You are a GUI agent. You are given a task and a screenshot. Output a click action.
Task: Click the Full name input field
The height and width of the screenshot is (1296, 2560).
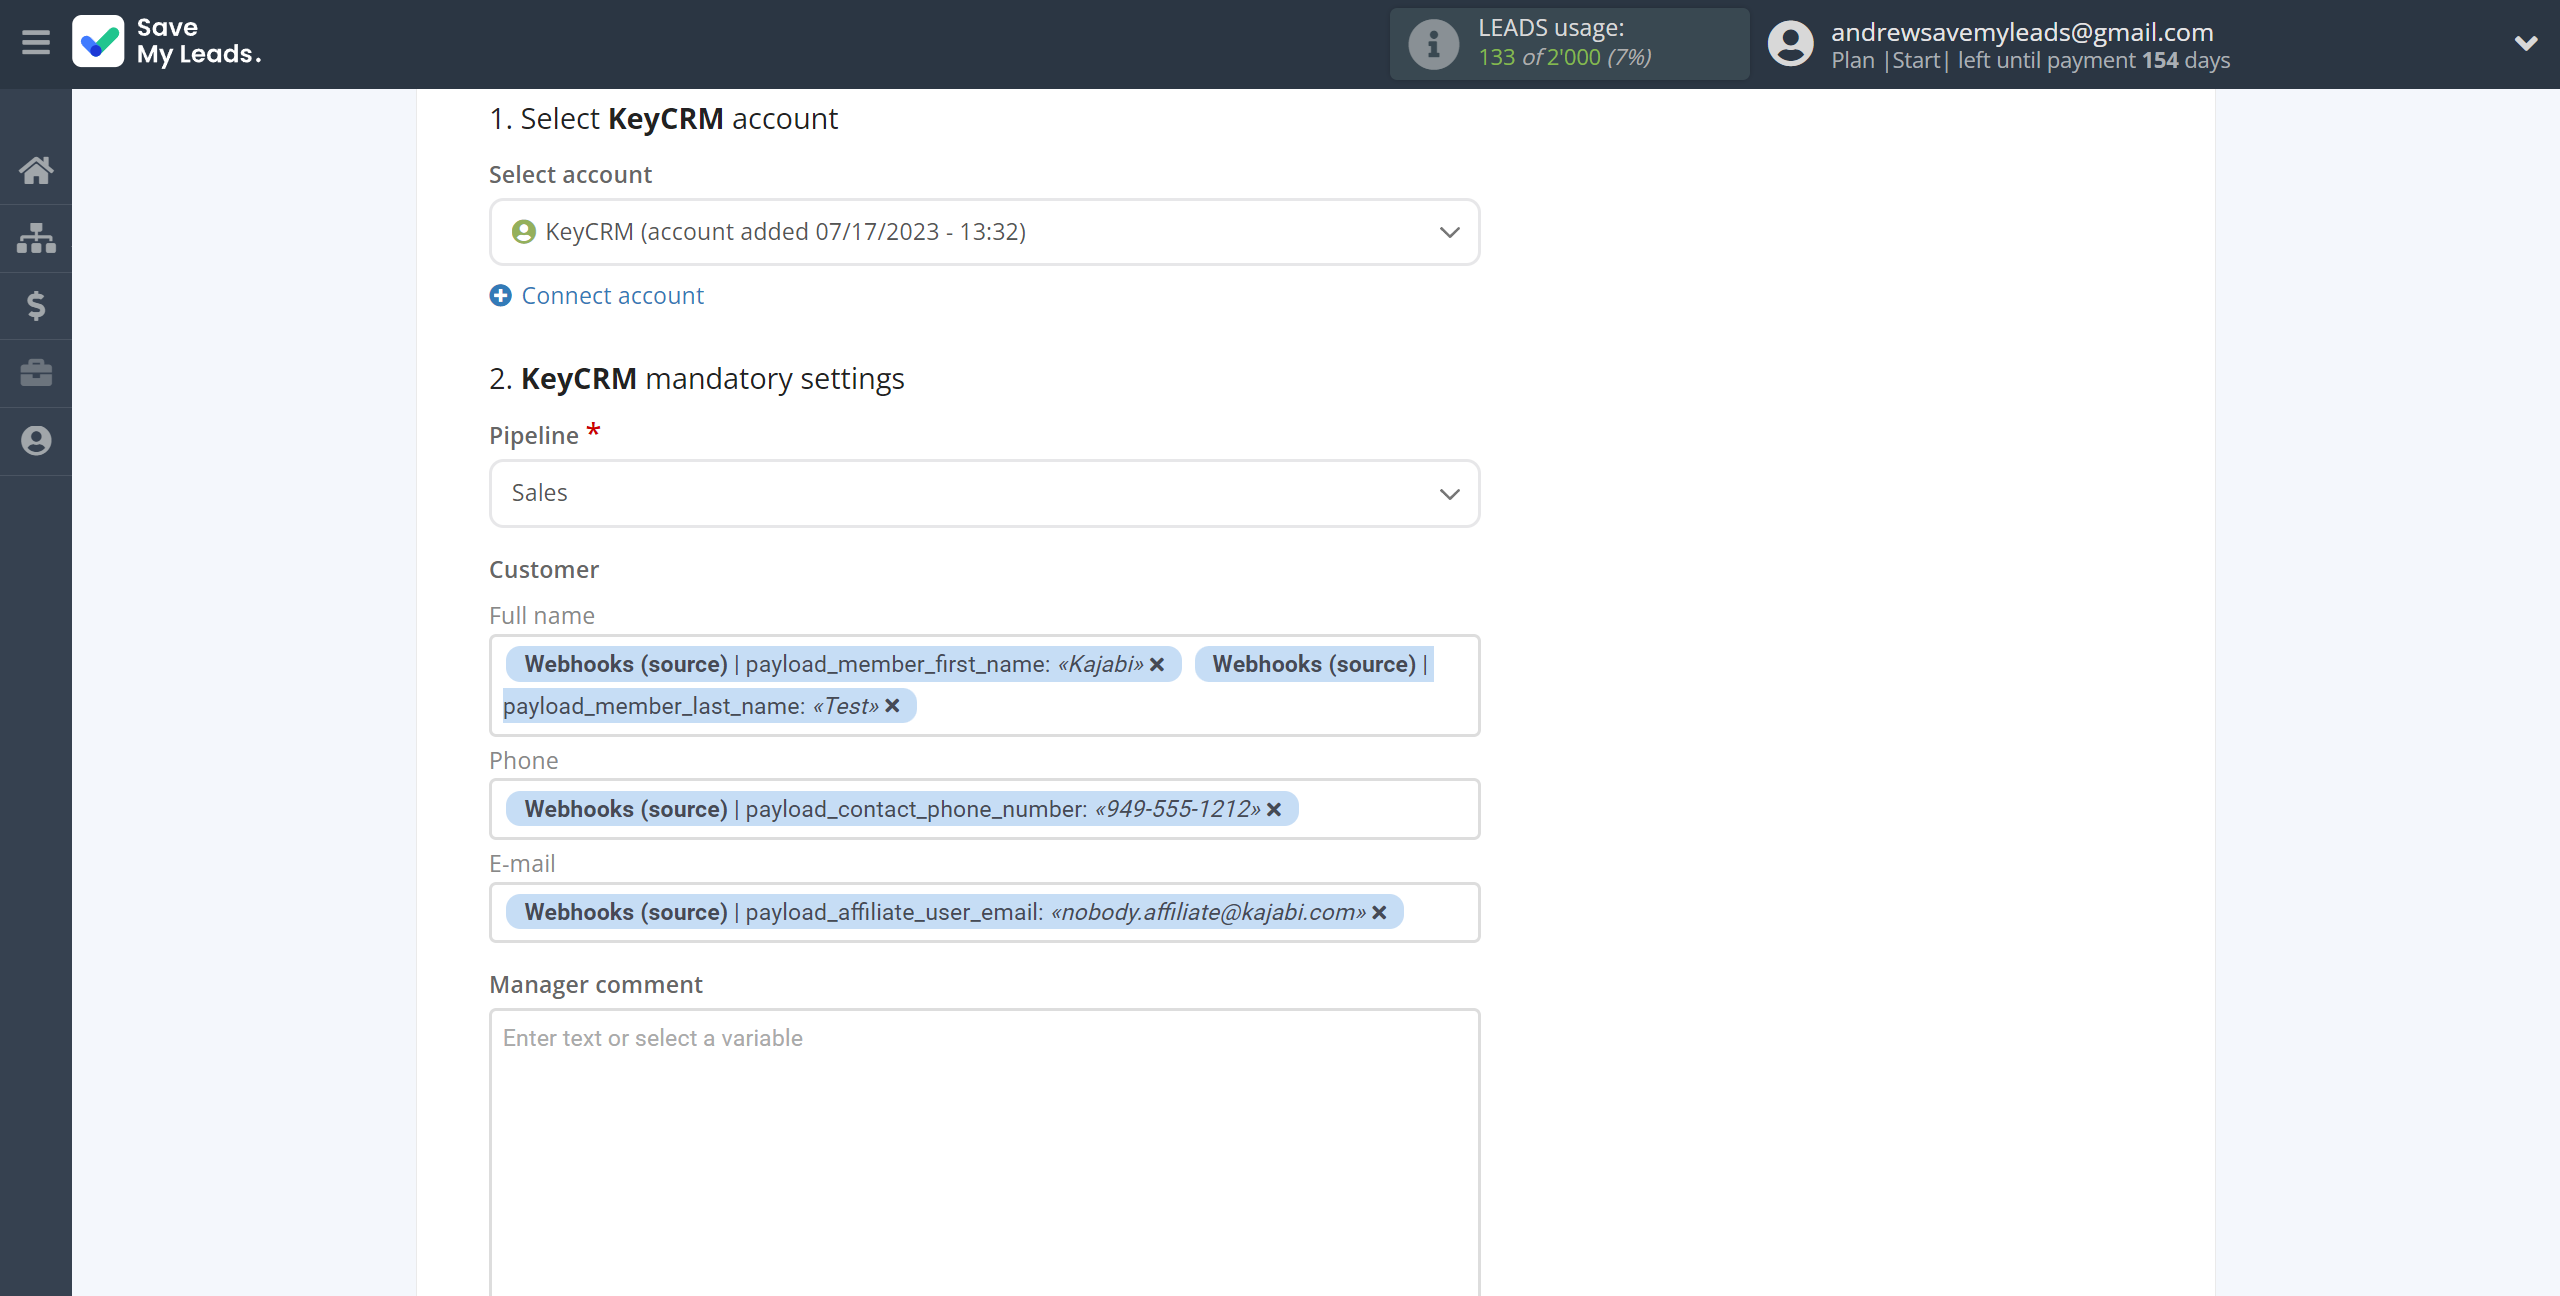pyautogui.click(x=984, y=686)
